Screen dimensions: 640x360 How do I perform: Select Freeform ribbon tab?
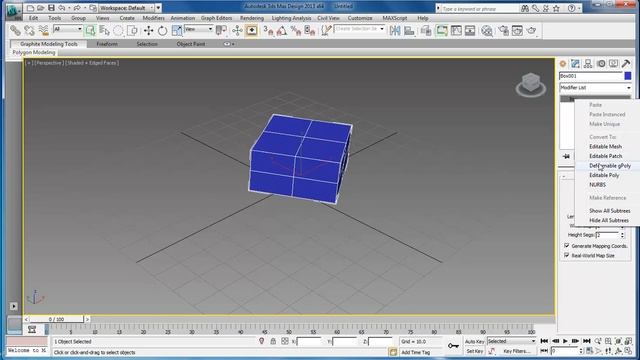(x=107, y=44)
